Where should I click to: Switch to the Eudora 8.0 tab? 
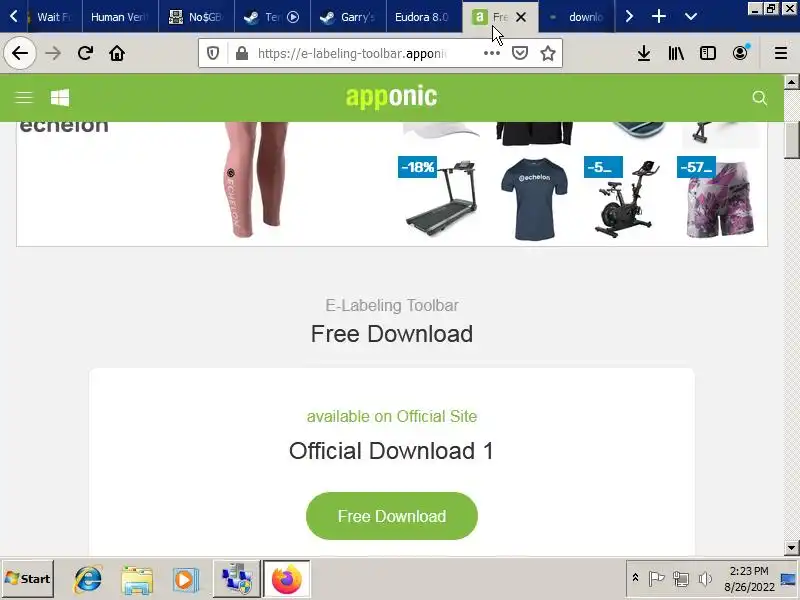[424, 17]
